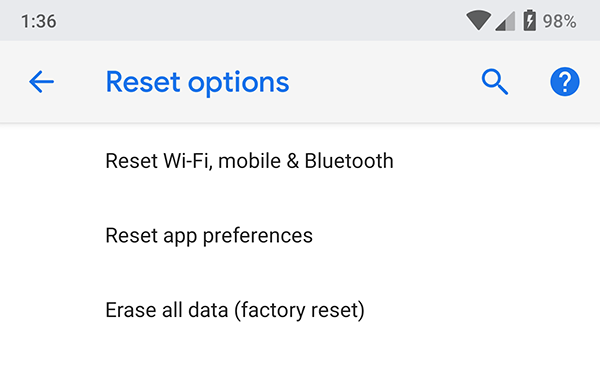Image resolution: width=600 pixels, height=367 pixels.
Task: Select Erase all data (factory reset)
Action: tap(300, 310)
